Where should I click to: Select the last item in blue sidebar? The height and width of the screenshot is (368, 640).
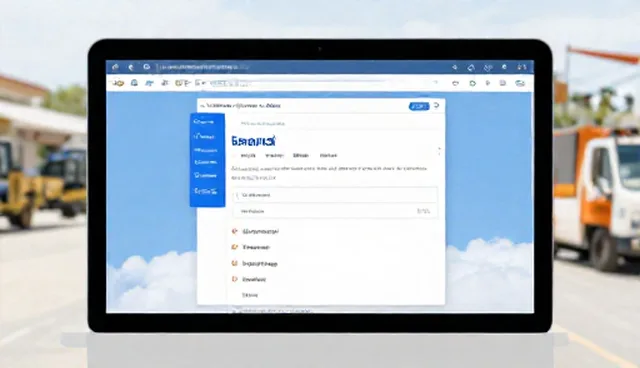point(206,191)
